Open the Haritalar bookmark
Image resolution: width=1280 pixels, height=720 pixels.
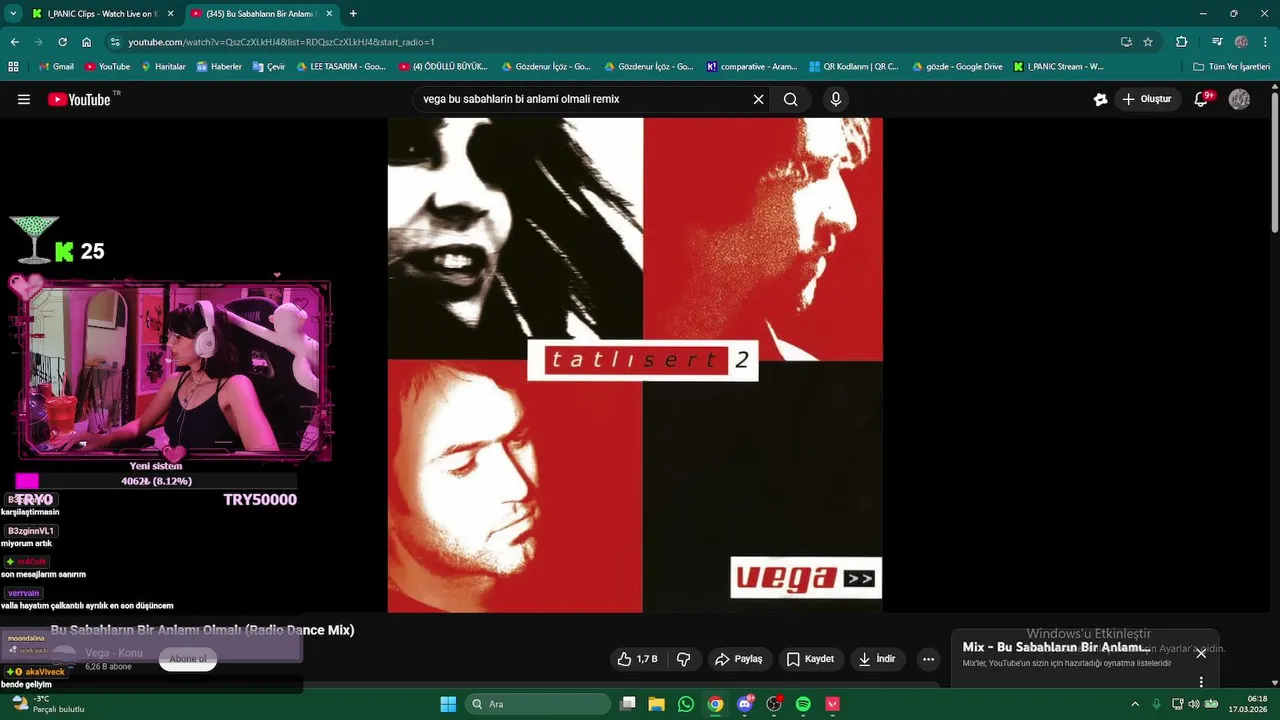[164, 67]
